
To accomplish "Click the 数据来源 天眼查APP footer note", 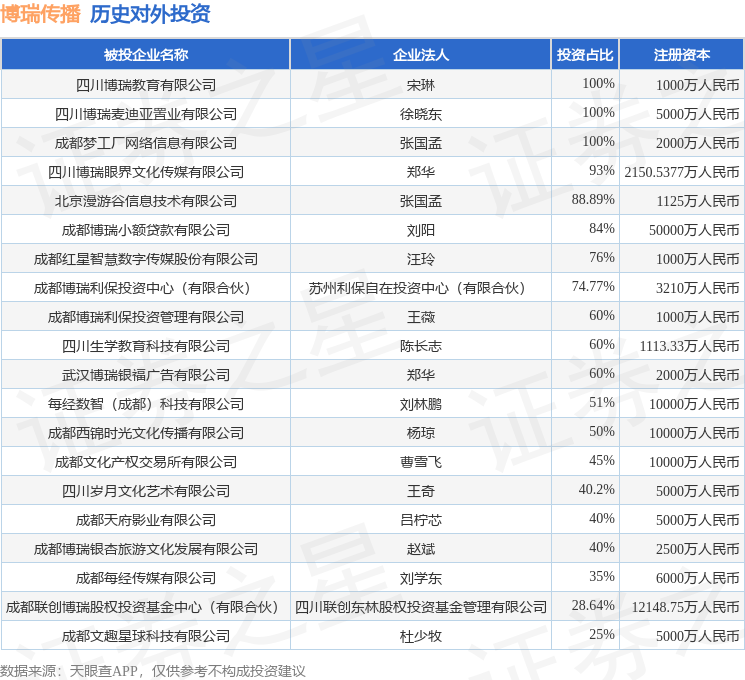I will (x=153, y=671).
